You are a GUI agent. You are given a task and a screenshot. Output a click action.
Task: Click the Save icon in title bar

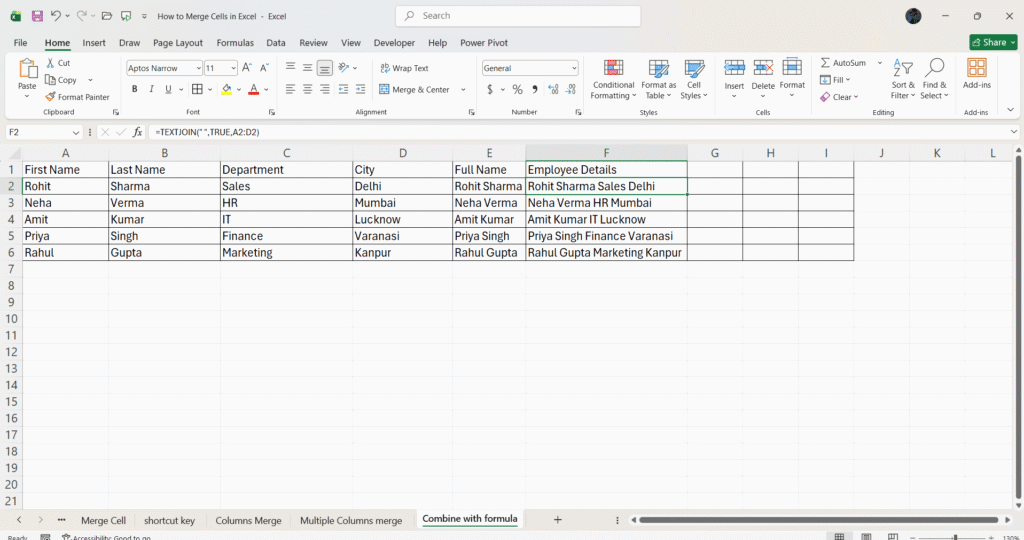[37, 16]
